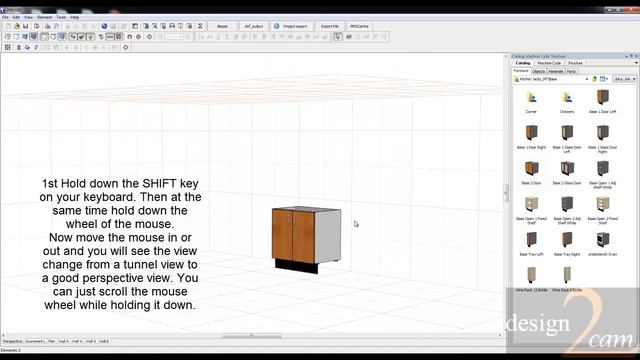Open the Drawers folder in catalog
Screen dimensions: 640x360
567,102
